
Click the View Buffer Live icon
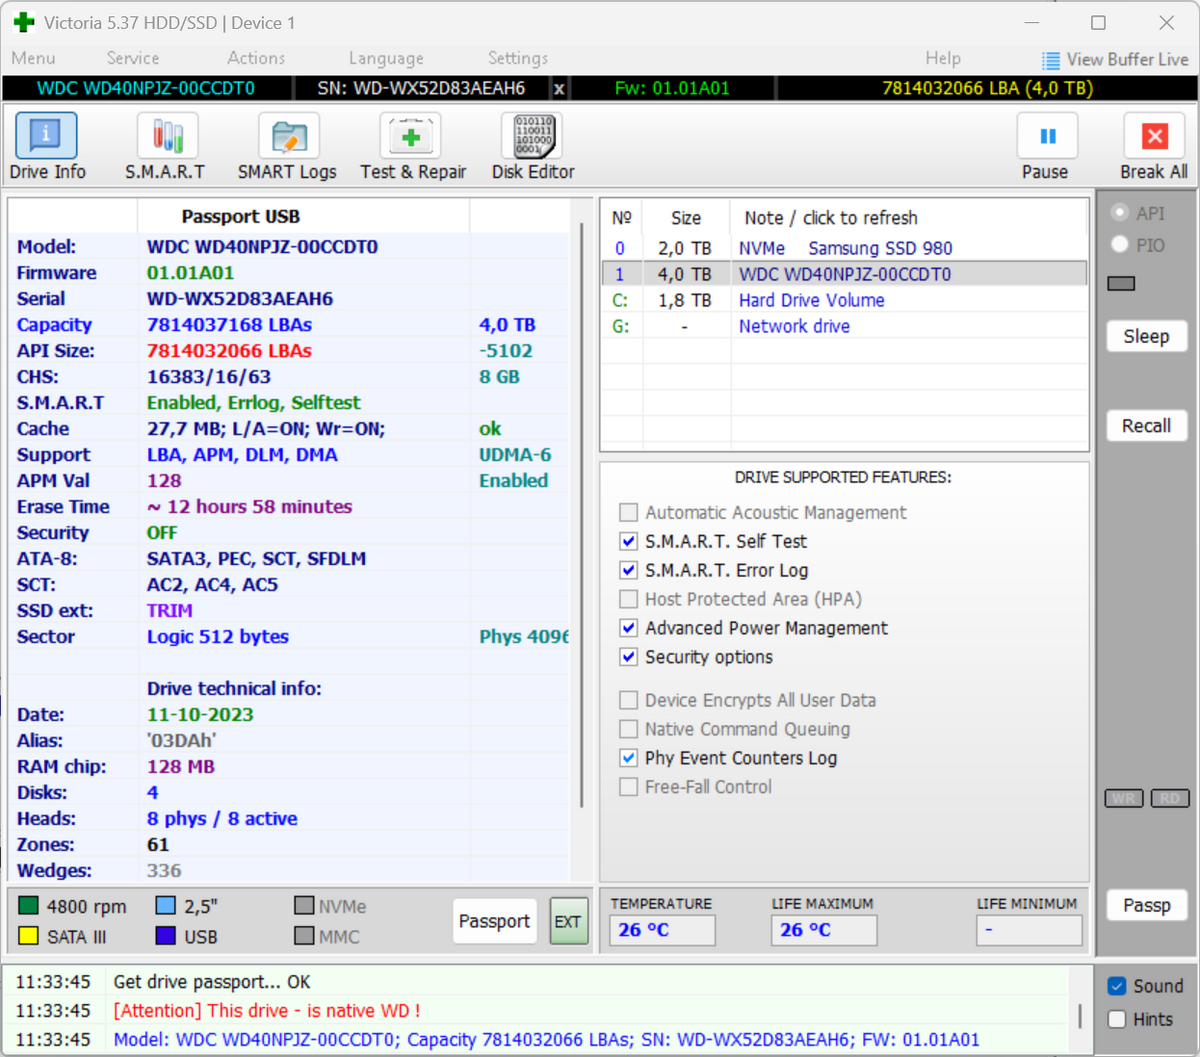(1050, 60)
